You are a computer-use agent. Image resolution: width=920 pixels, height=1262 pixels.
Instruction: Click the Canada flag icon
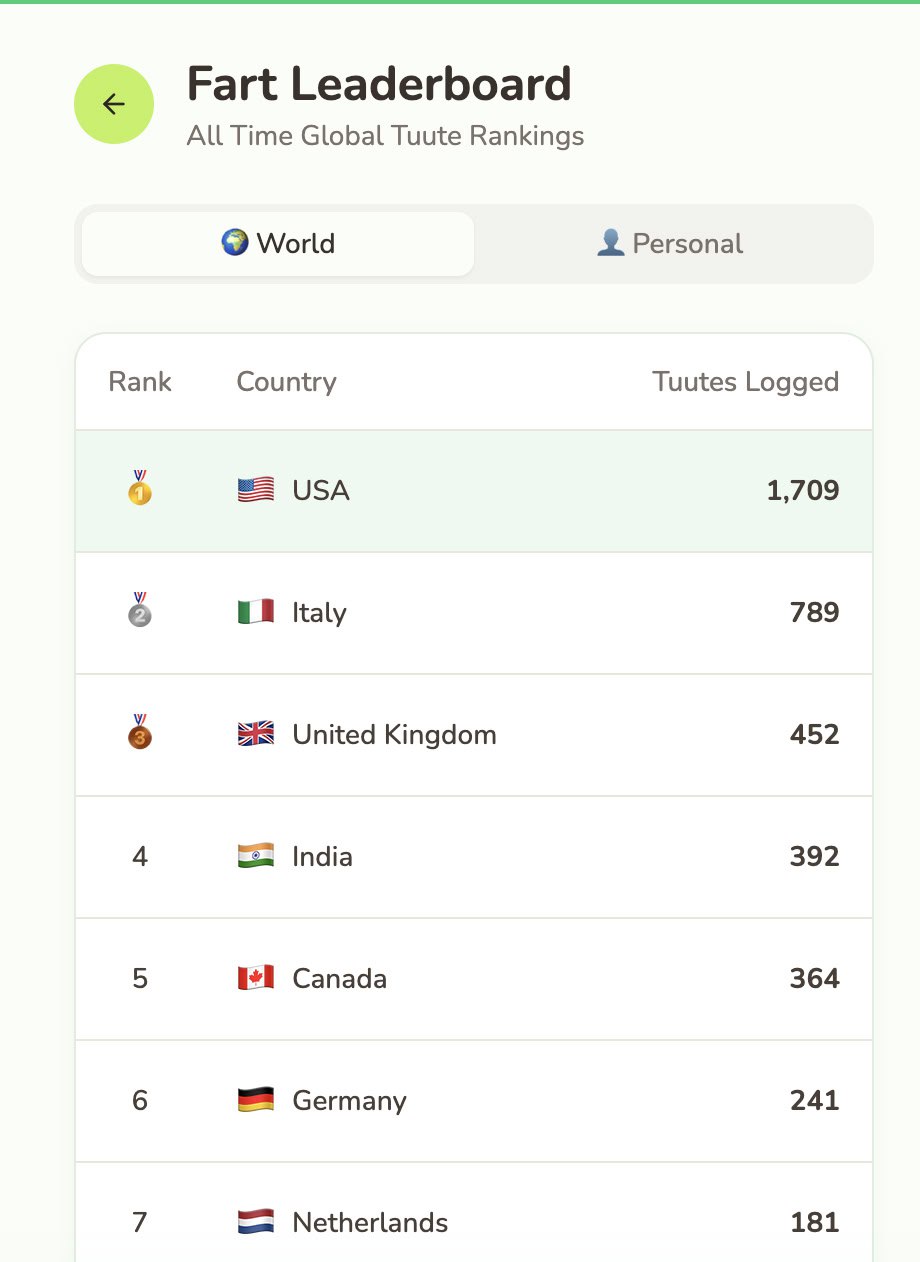click(255, 978)
